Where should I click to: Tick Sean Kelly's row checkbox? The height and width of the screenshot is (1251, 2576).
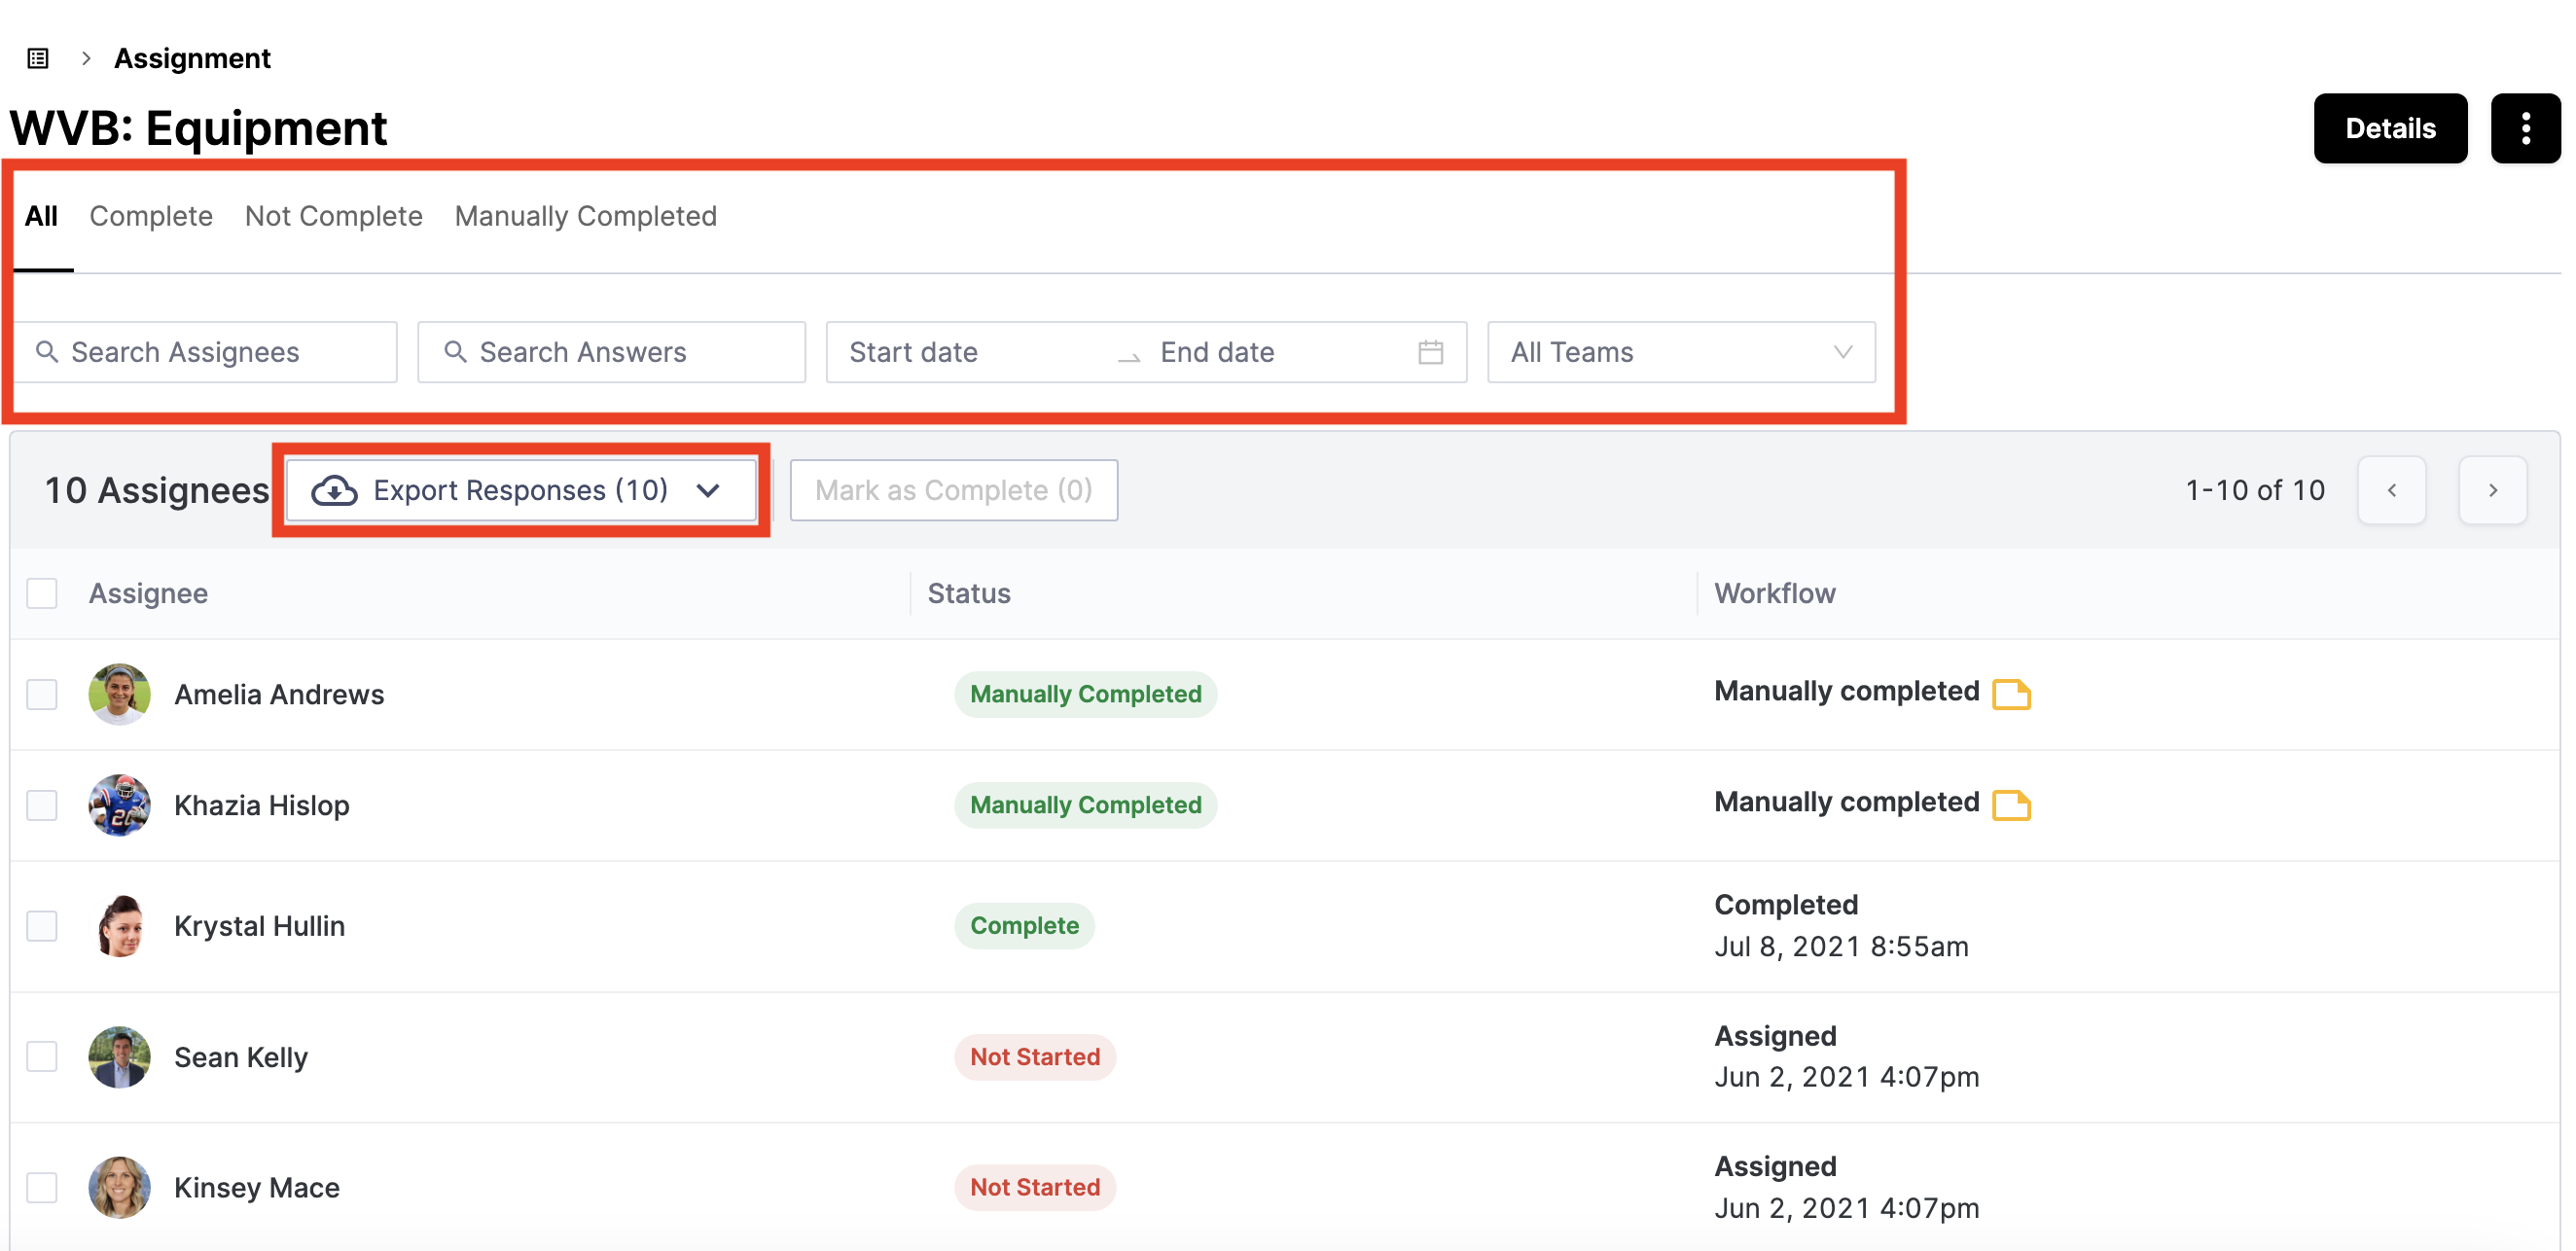[42, 1056]
